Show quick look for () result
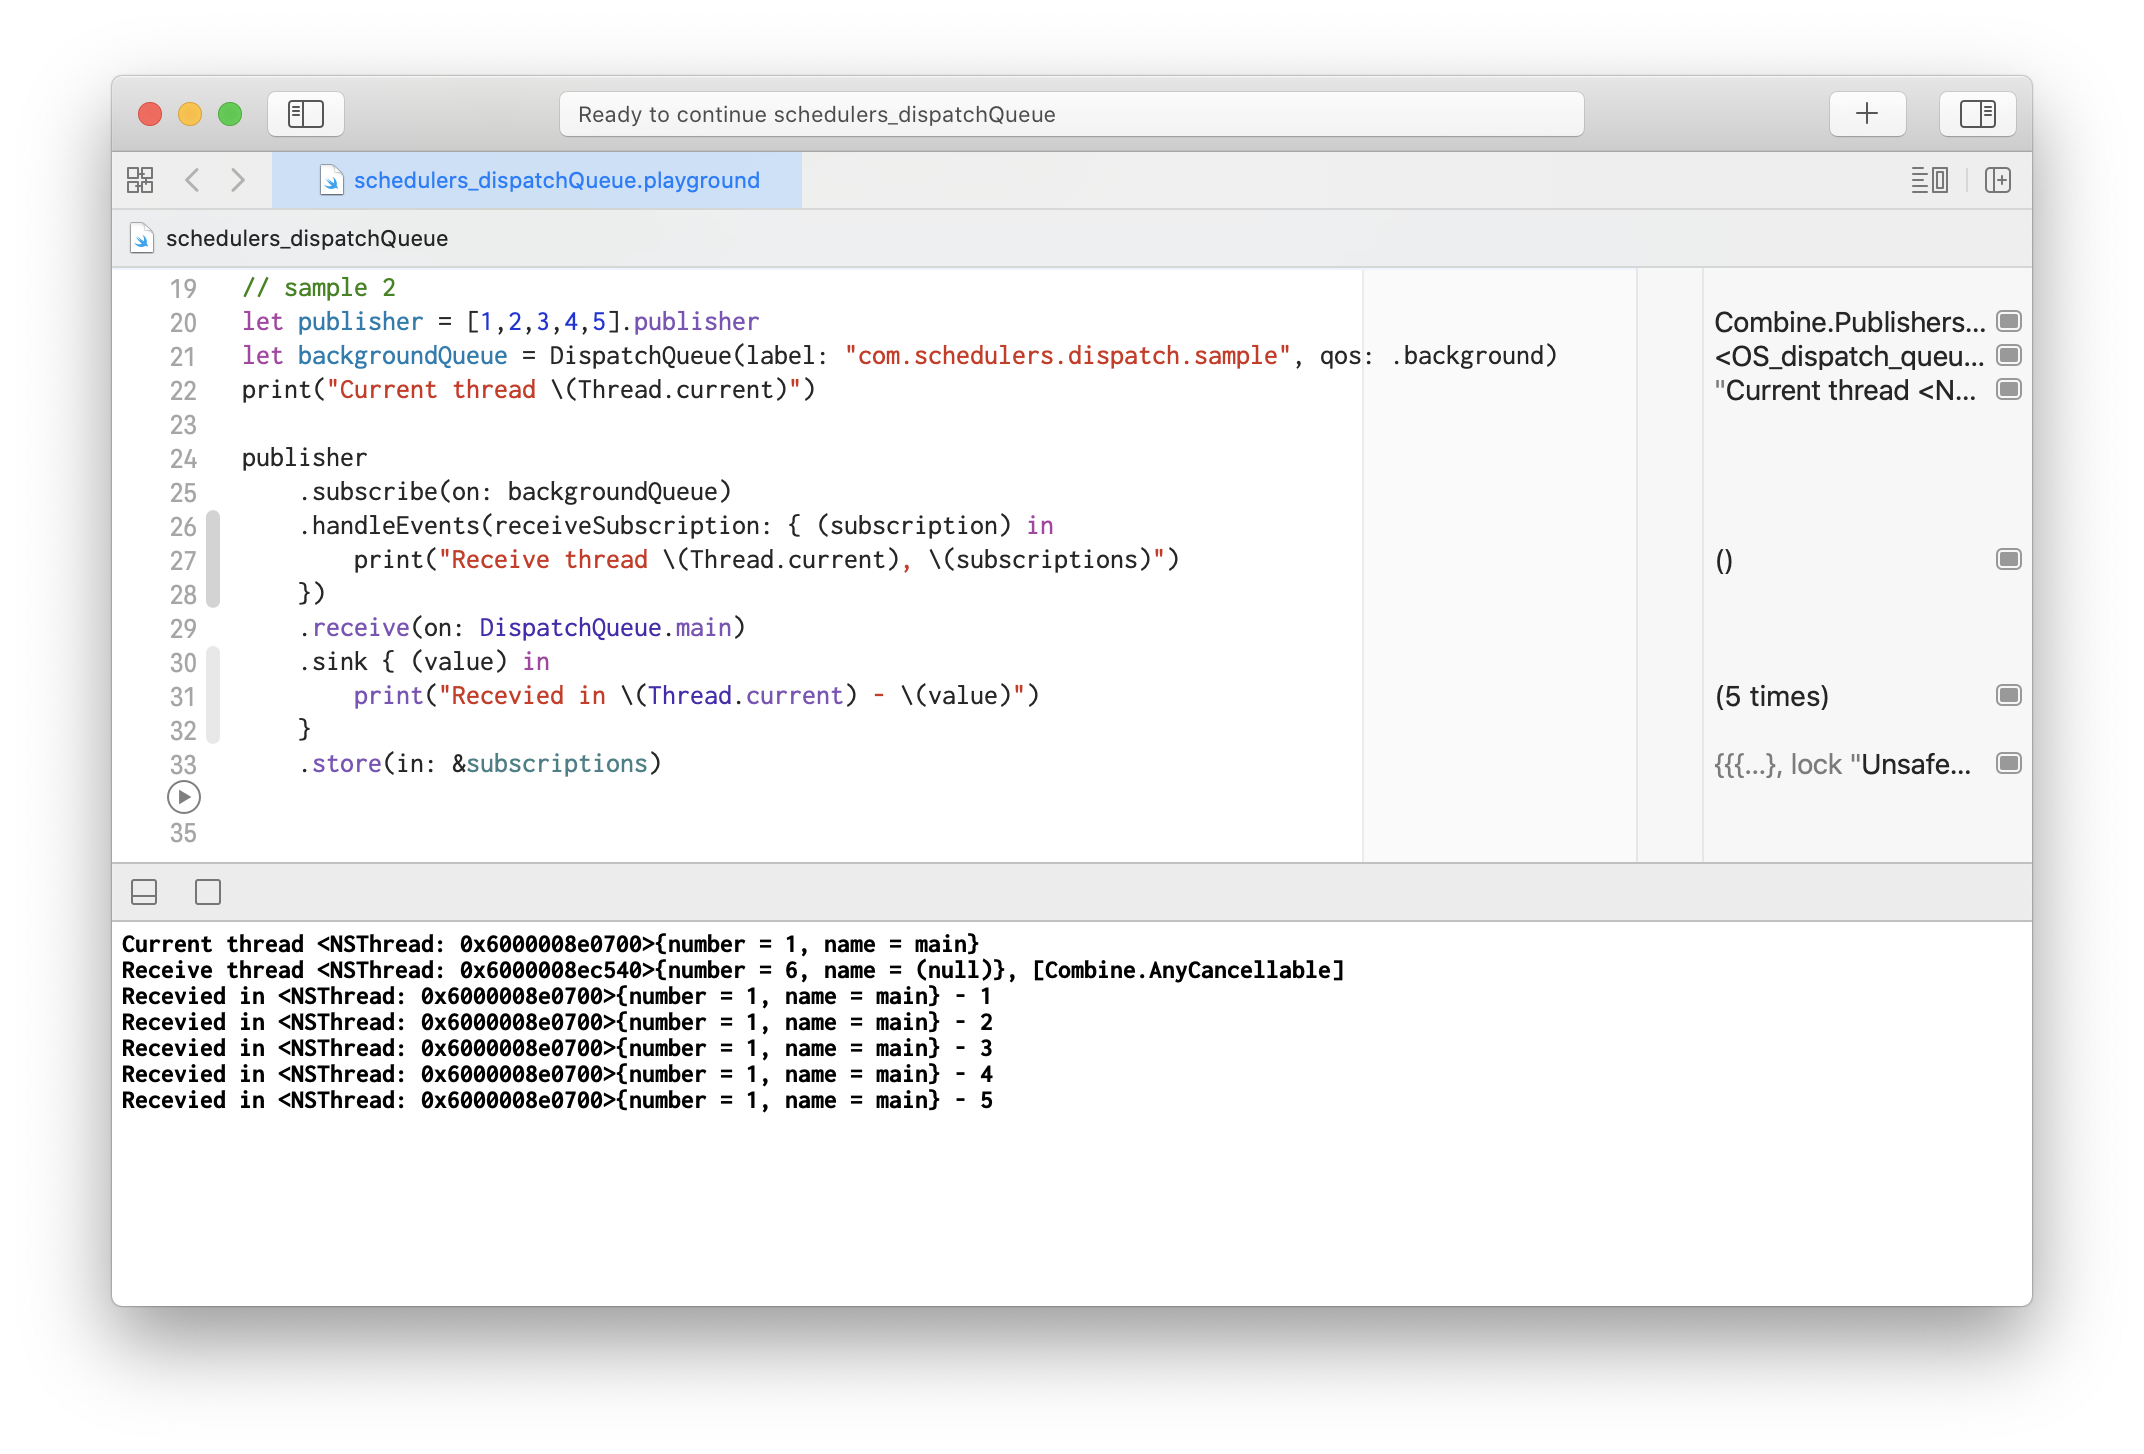 tap(2008, 559)
